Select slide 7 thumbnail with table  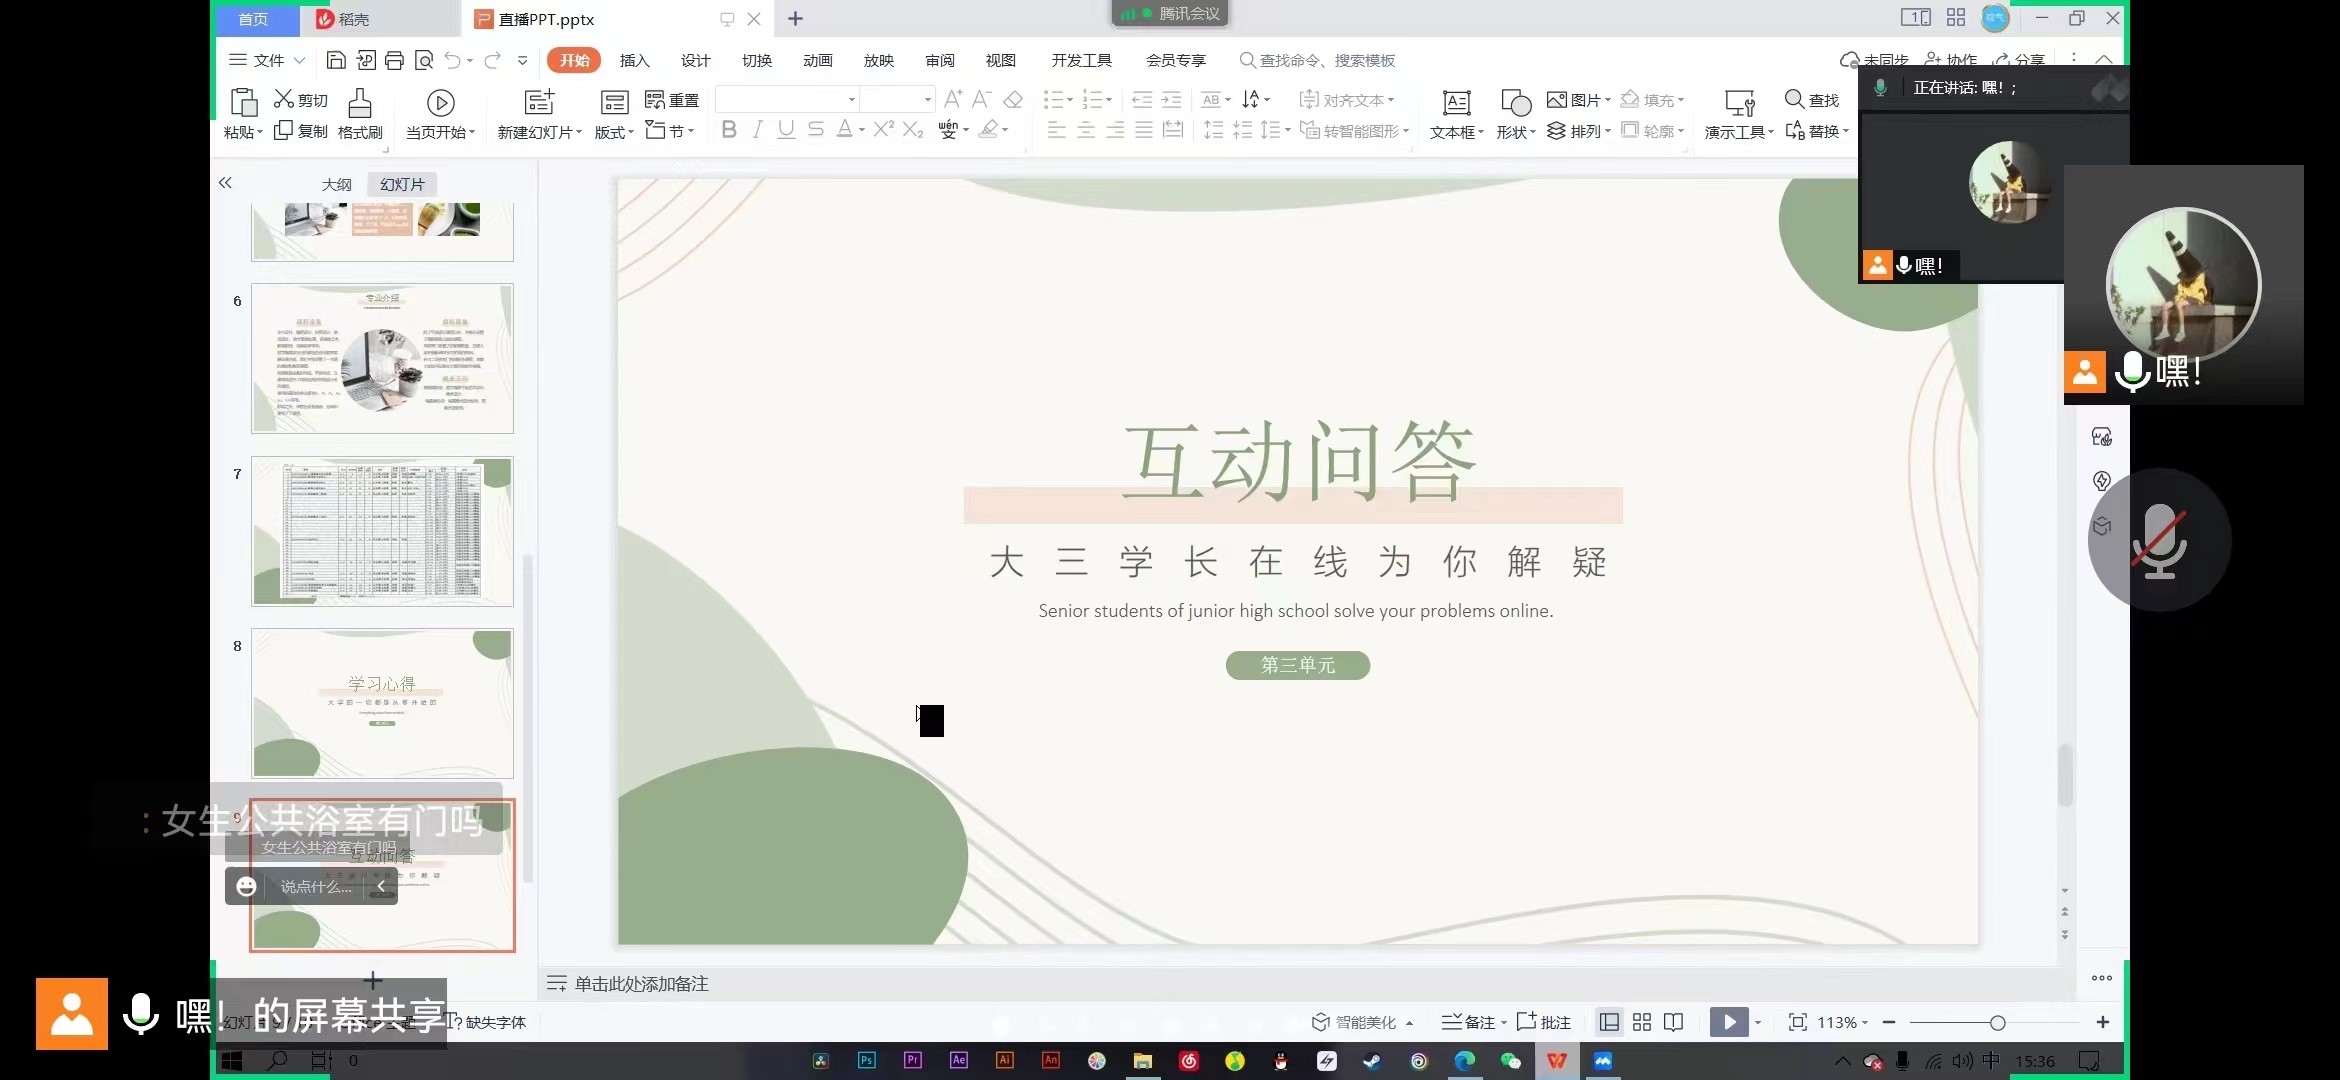382,531
